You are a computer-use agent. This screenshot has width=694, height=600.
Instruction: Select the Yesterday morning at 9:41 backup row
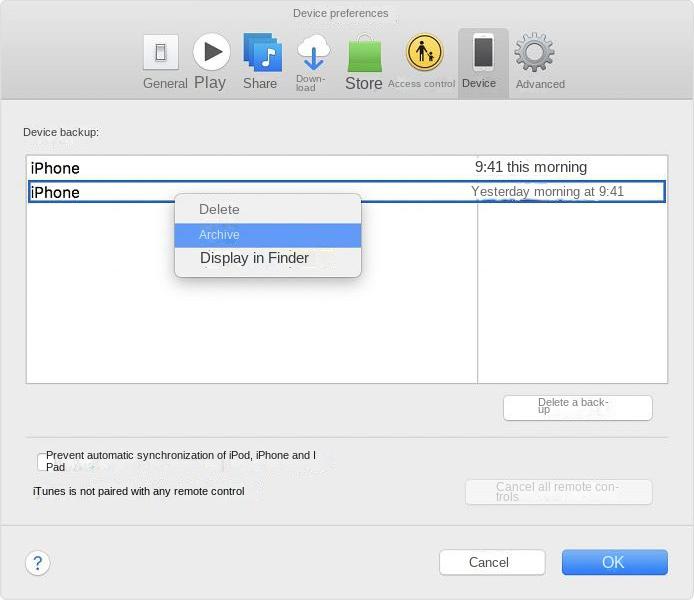[547, 192]
